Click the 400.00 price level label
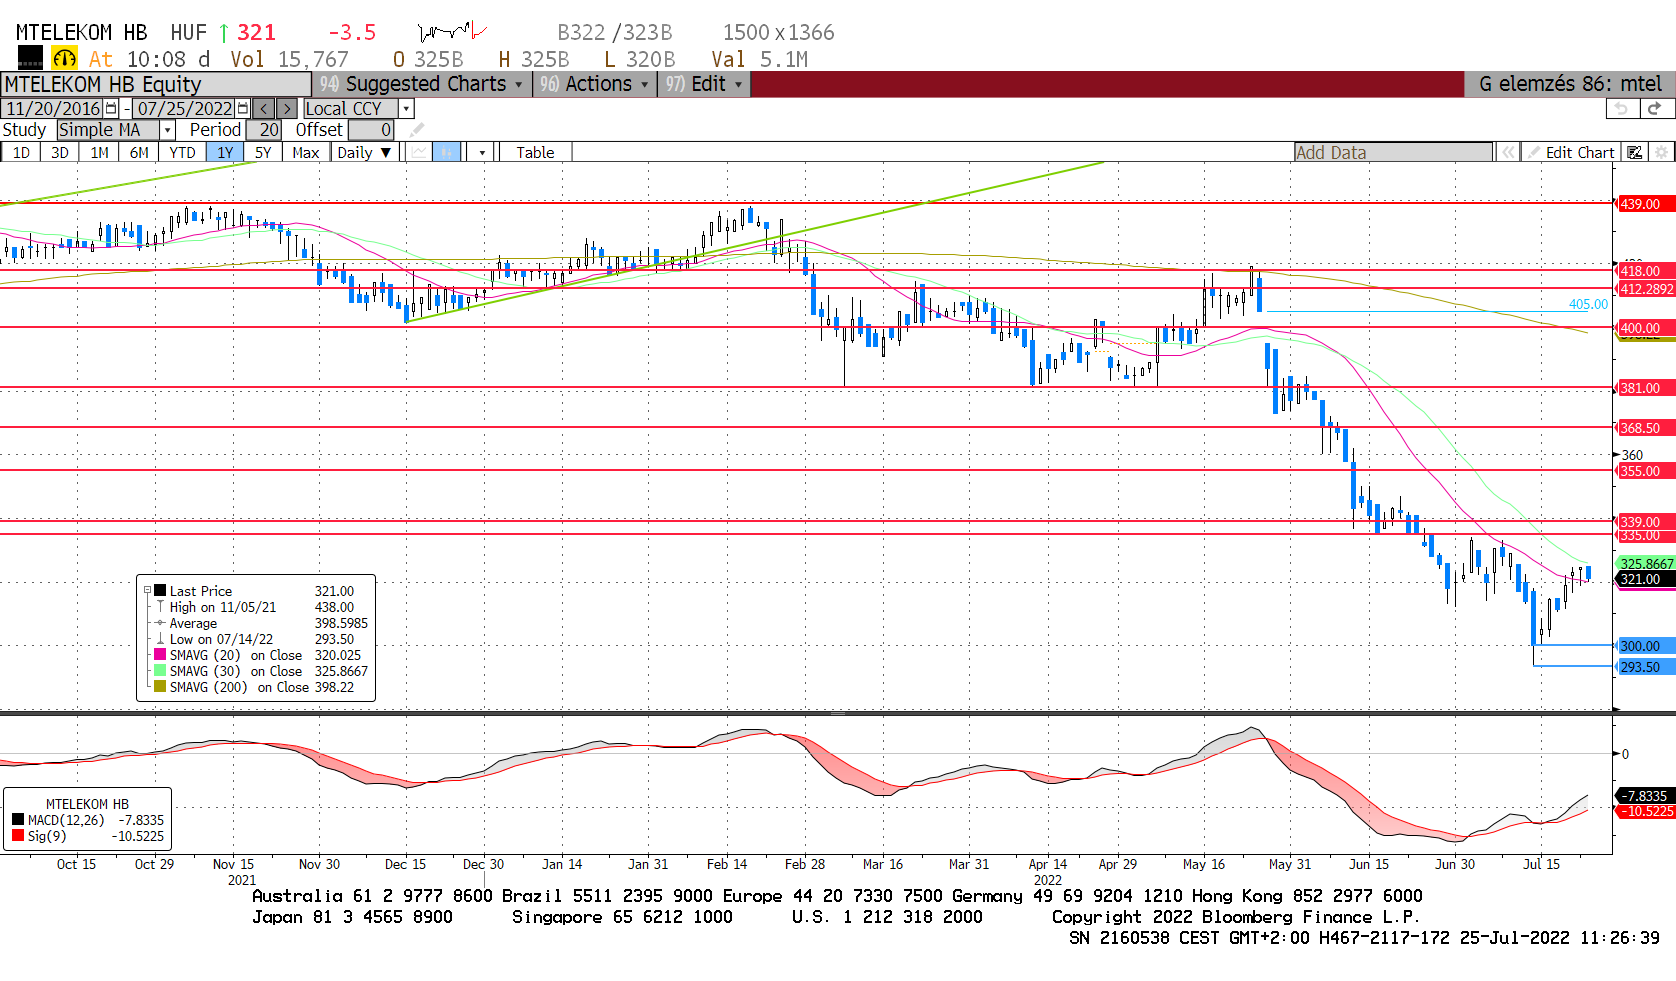Viewport: 1676px width, 981px height. coord(1645,328)
